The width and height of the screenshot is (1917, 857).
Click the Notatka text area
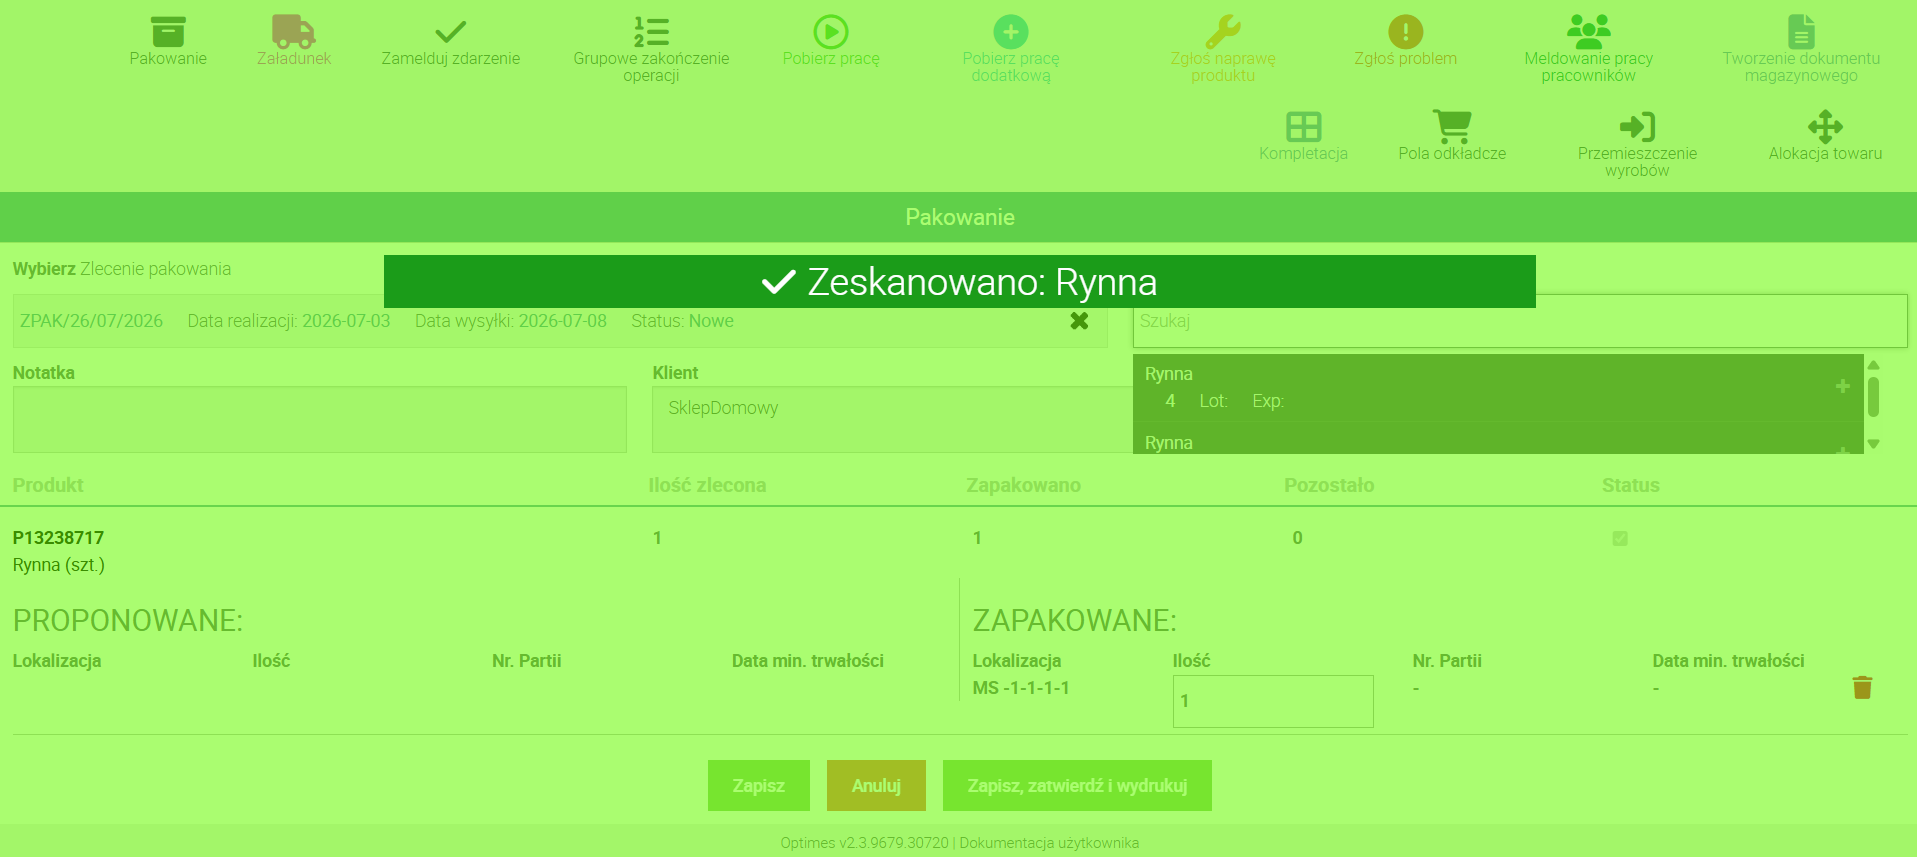click(x=320, y=420)
